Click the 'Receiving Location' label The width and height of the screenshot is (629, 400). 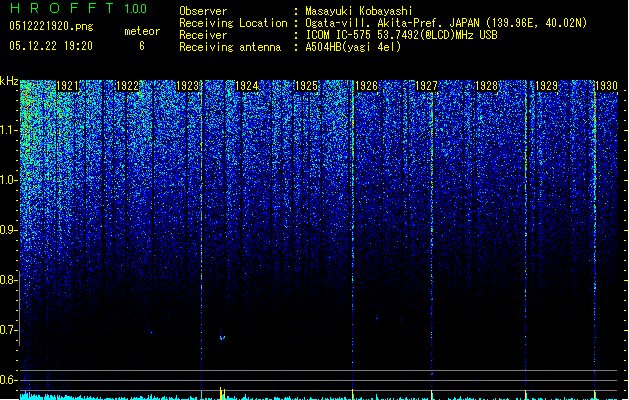(233, 23)
